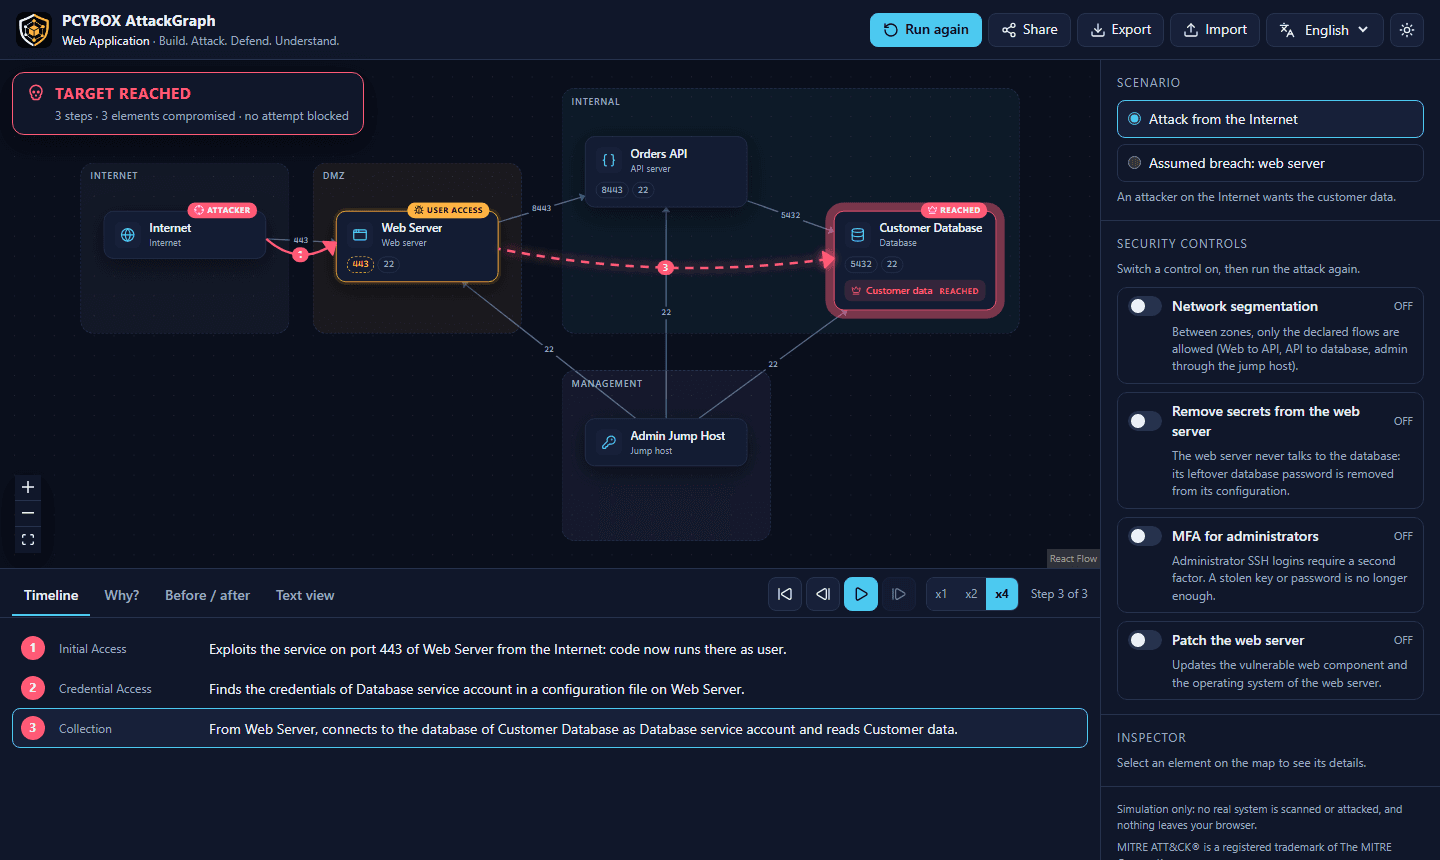The height and width of the screenshot is (860, 1440).
Task: Switch to the Timeline tab
Action: point(51,595)
